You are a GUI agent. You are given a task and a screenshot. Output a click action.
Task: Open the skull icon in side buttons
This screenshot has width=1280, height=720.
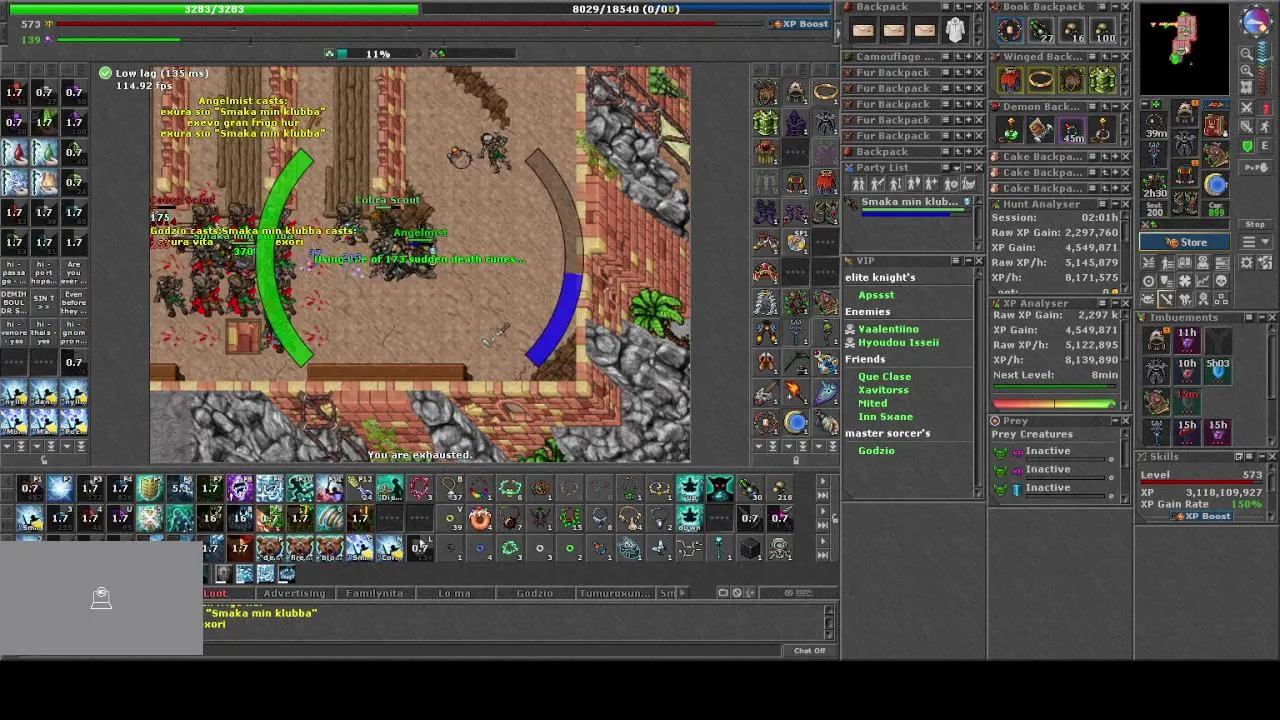pyautogui.click(x=1221, y=281)
